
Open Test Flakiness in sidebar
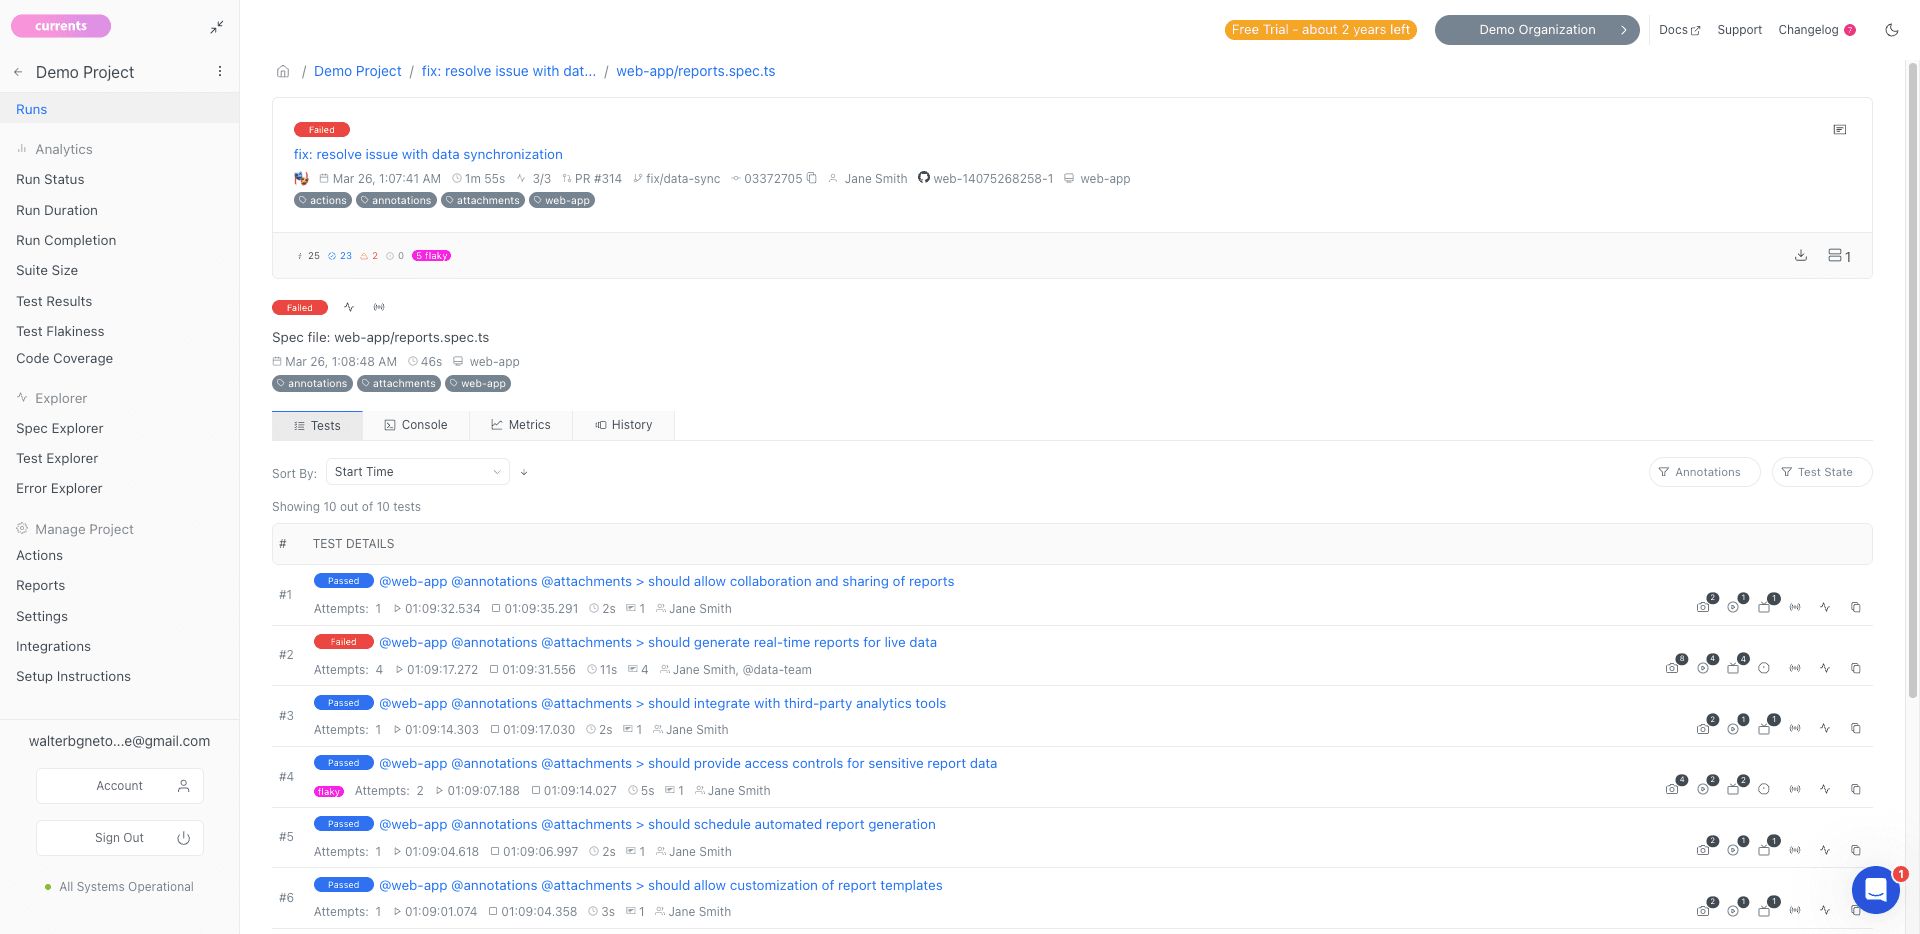click(60, 331)
